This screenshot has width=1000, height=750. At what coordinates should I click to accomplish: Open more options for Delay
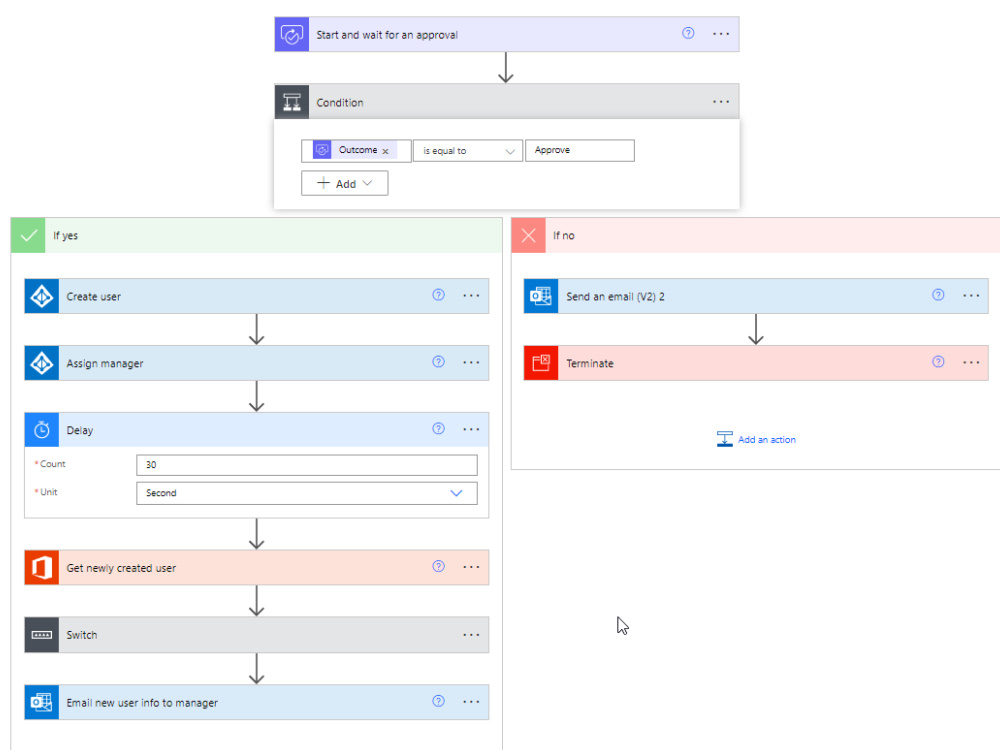coord(471,429)
